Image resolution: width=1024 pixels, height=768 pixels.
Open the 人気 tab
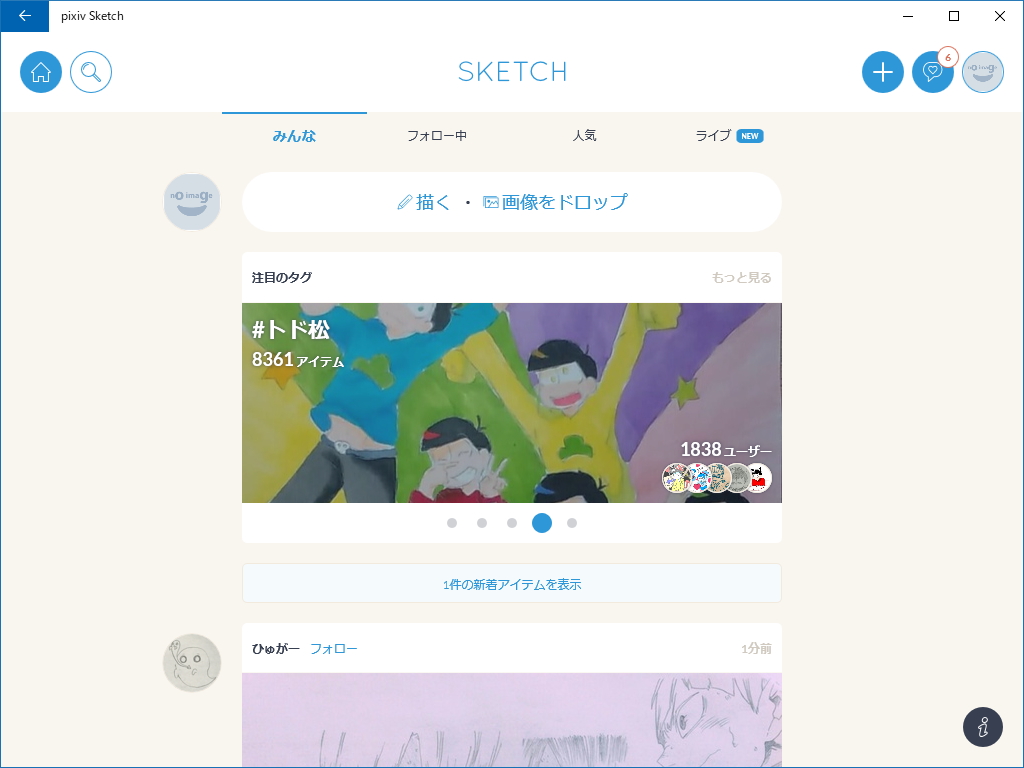(x=584, y=135)
